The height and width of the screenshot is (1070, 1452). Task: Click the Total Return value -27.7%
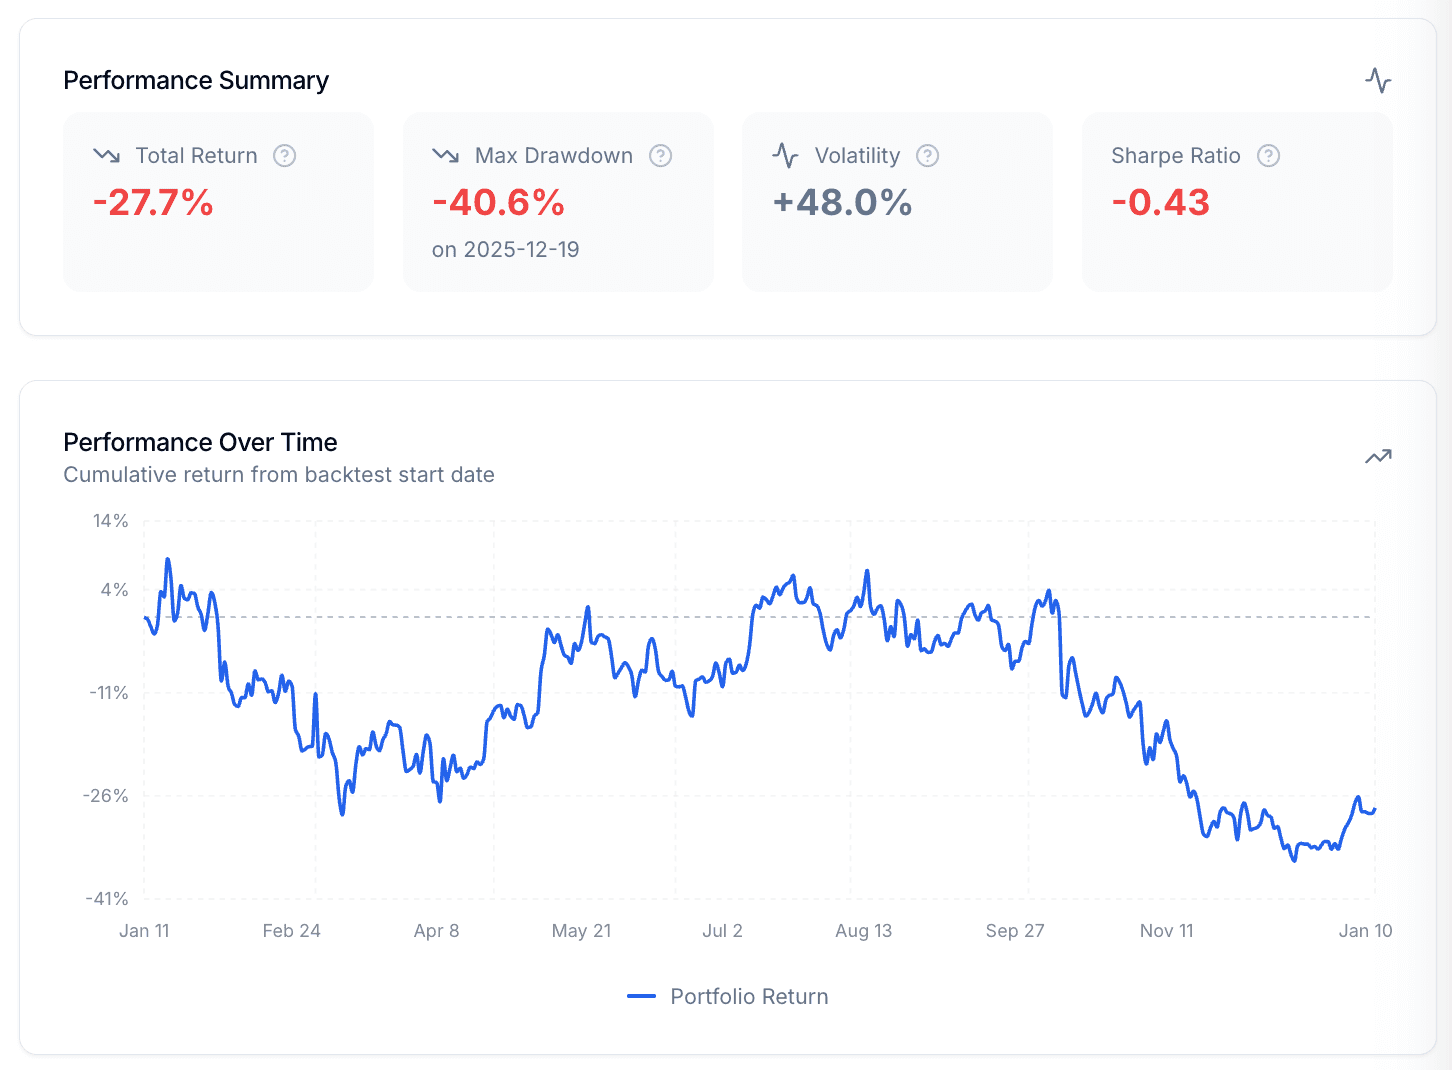(x=152, y=203)
